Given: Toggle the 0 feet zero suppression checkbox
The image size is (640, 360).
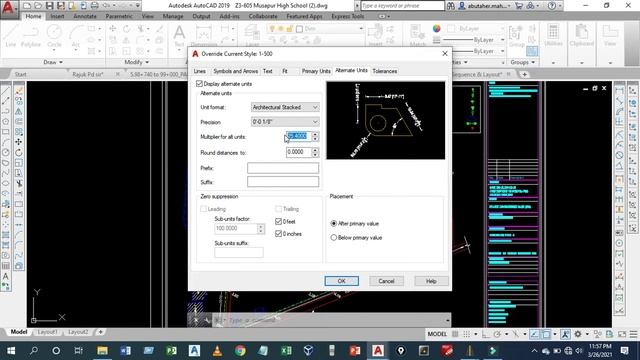Looking at the screenshot, I should 278,221.
